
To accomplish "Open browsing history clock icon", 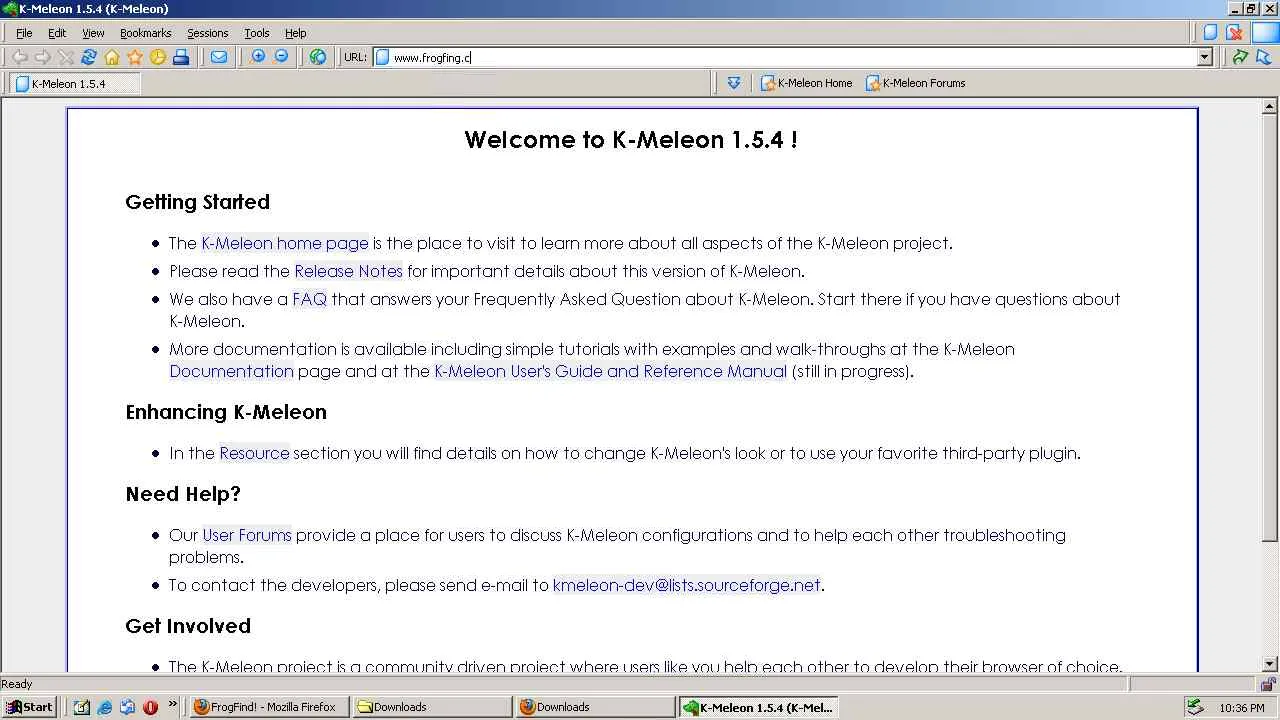I will coord(158,57).
